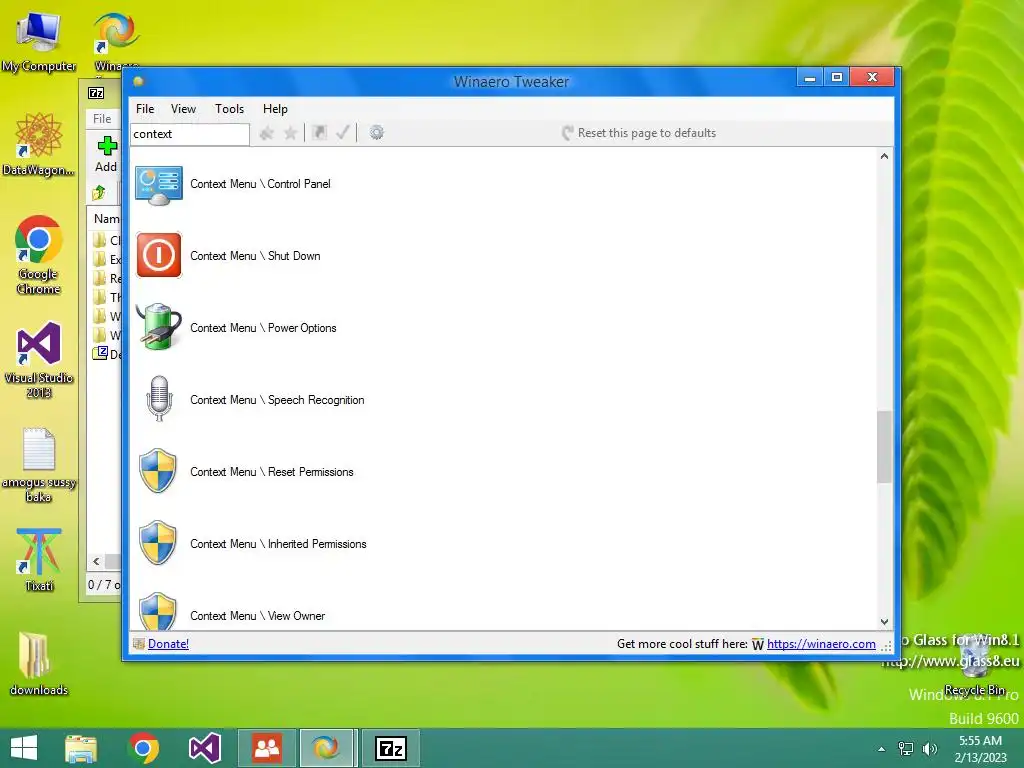
Task: Open settings gear in Winaero toolbar
Action: tap(377, 133)
